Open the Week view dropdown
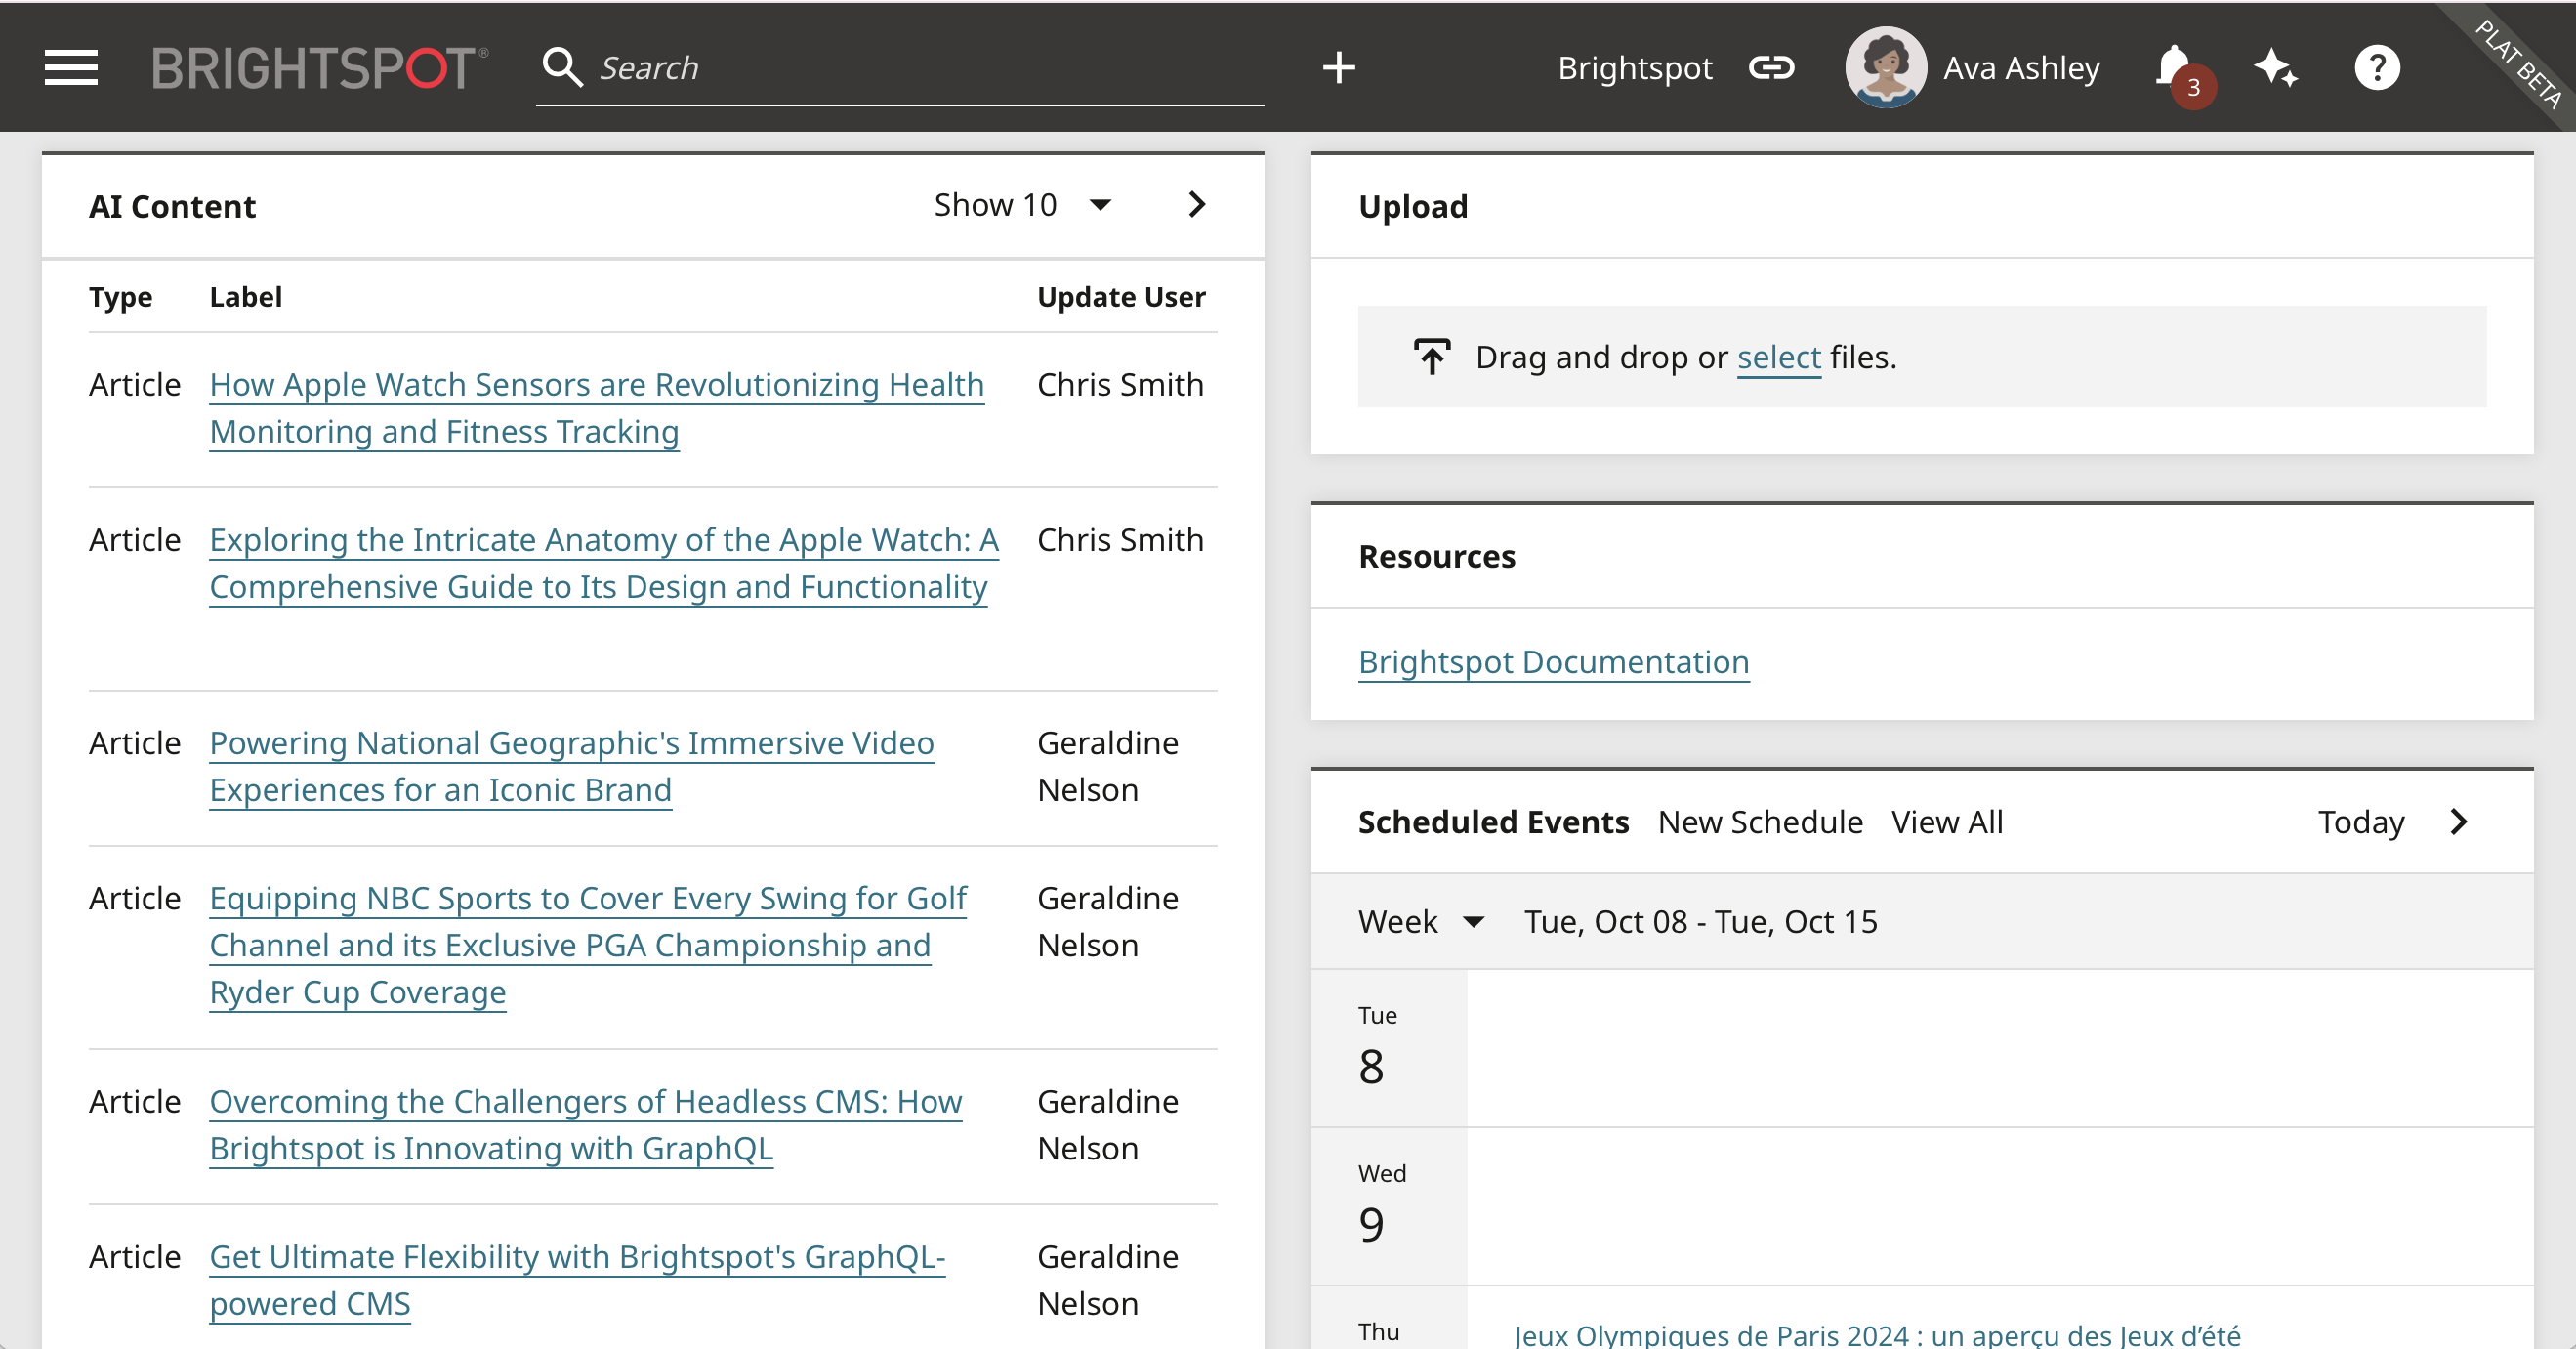 point(1421,921)
